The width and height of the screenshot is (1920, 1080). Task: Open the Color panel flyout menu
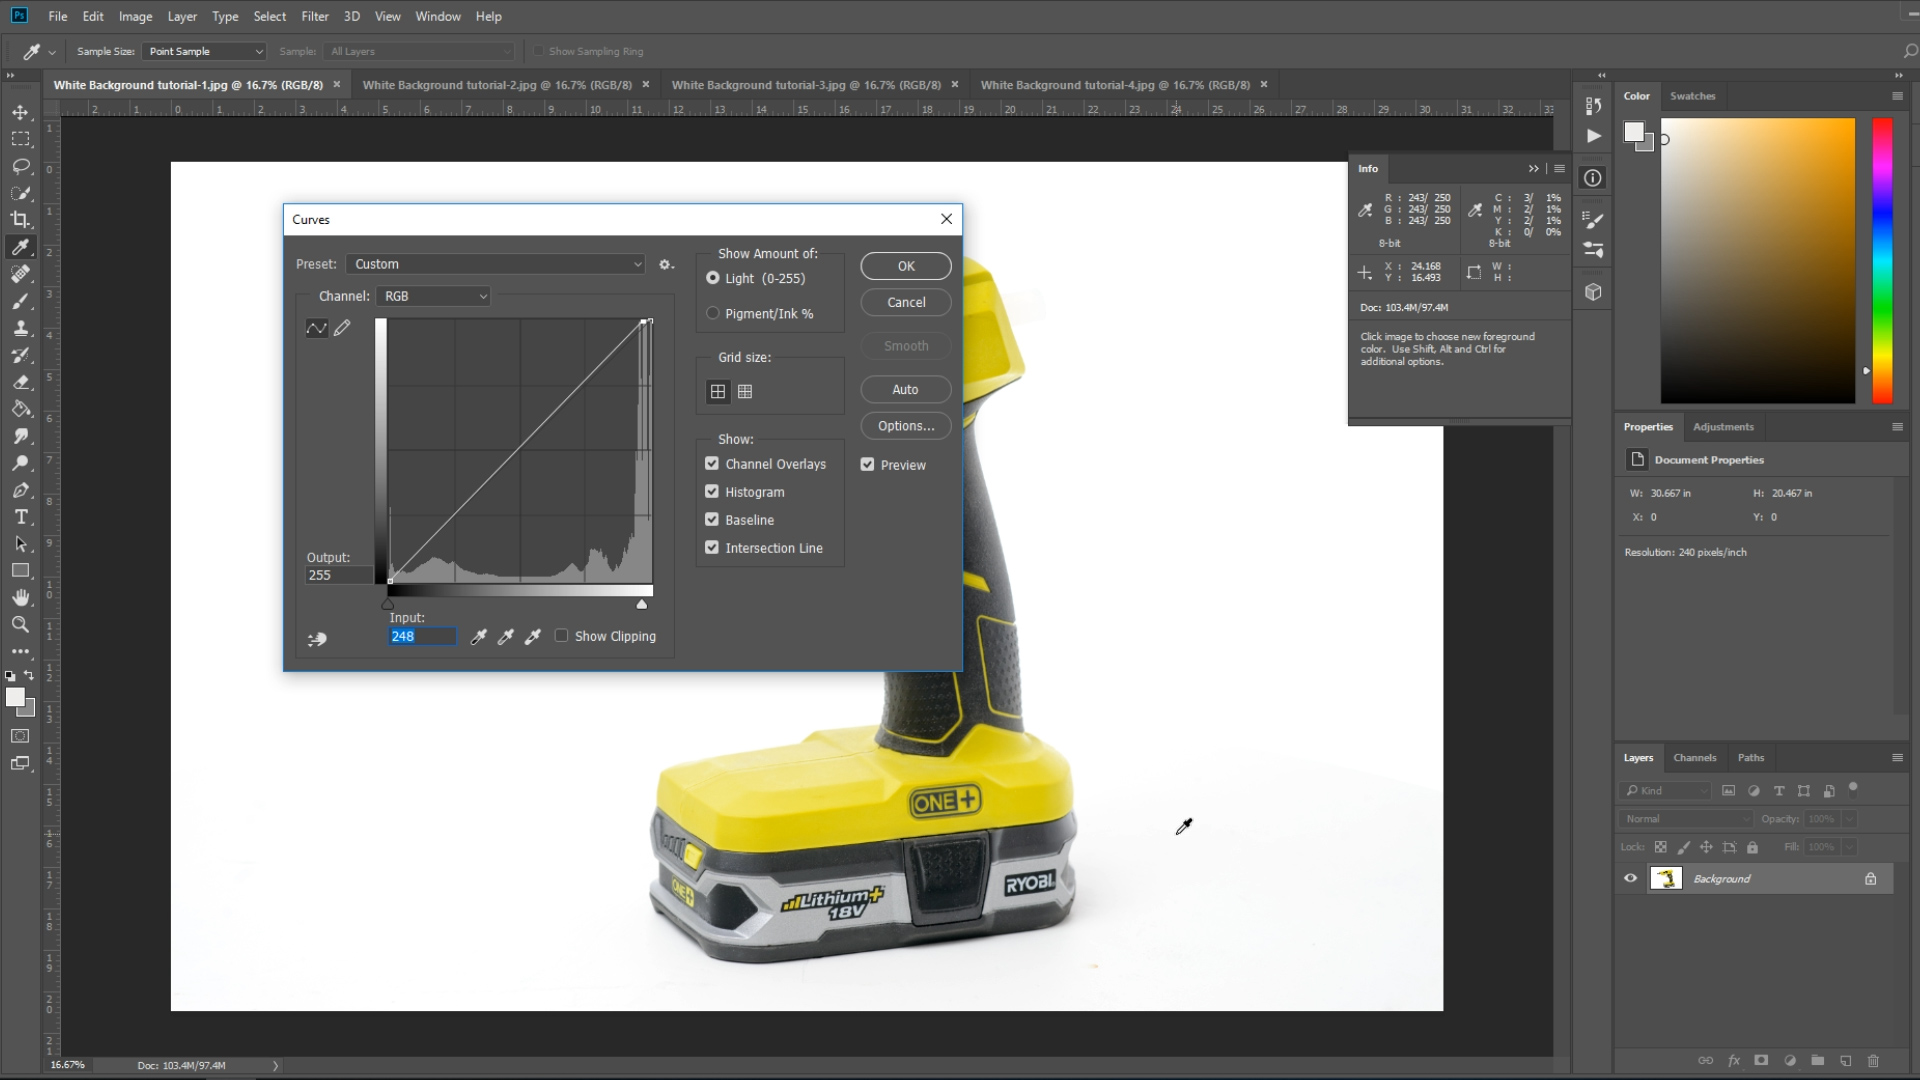1897,96
